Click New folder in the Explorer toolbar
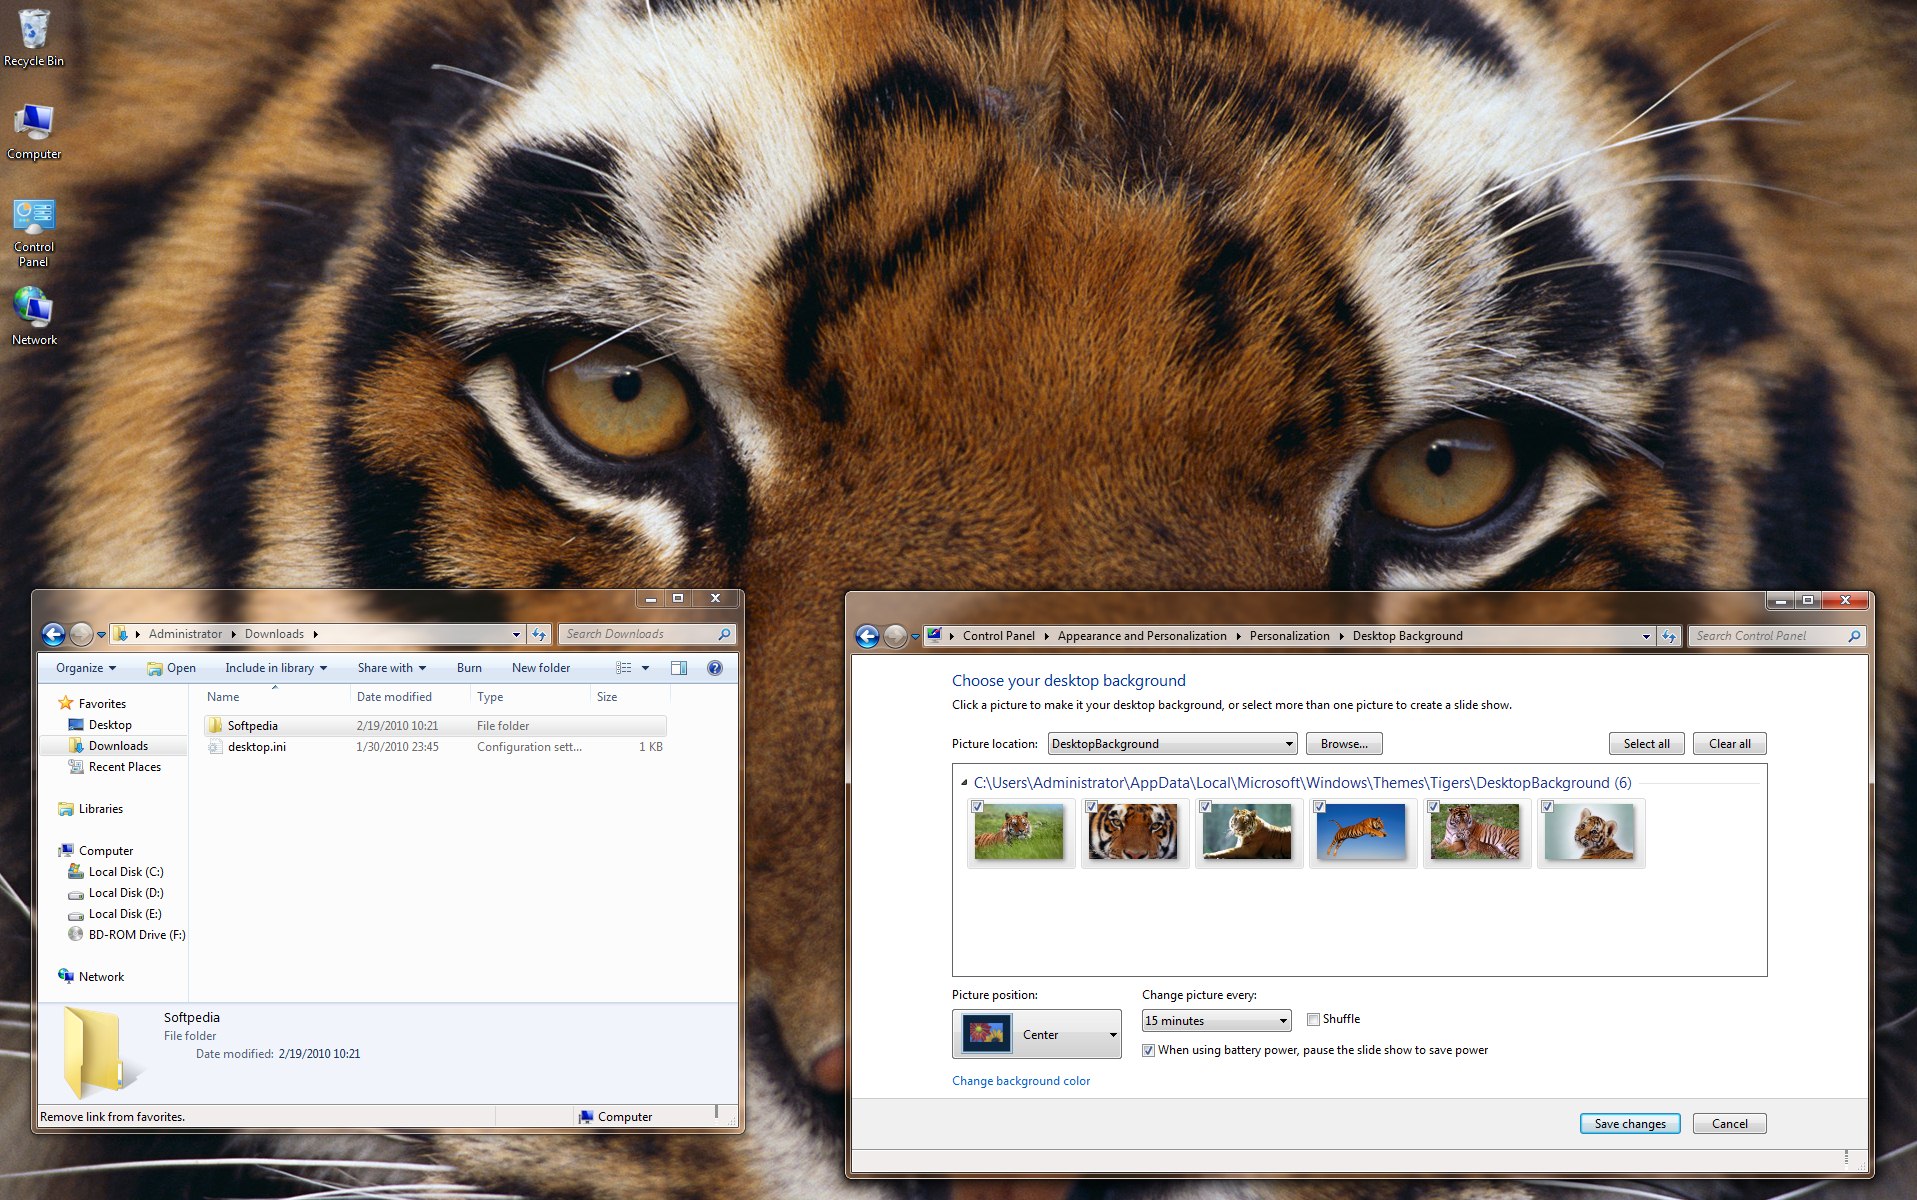Viewport: 1917px width, 1200px height. 541,668
